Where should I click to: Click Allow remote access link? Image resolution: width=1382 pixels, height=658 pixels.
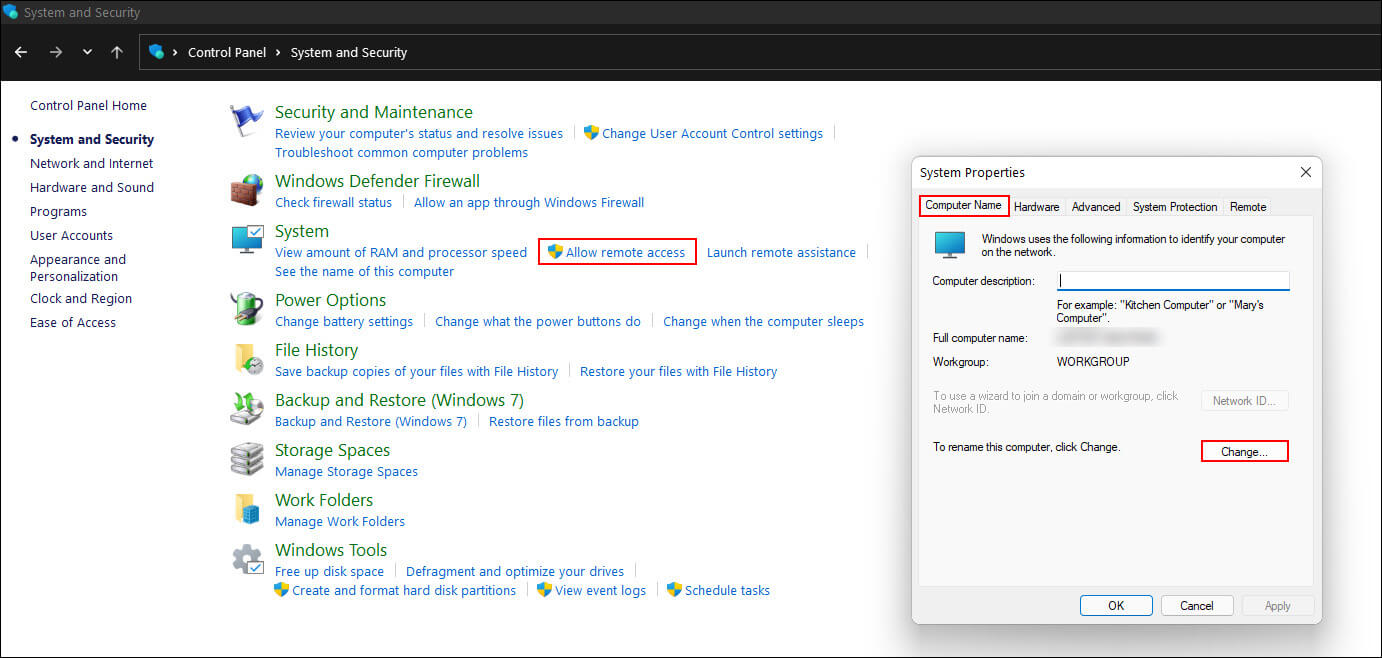[x=617, y=253]
